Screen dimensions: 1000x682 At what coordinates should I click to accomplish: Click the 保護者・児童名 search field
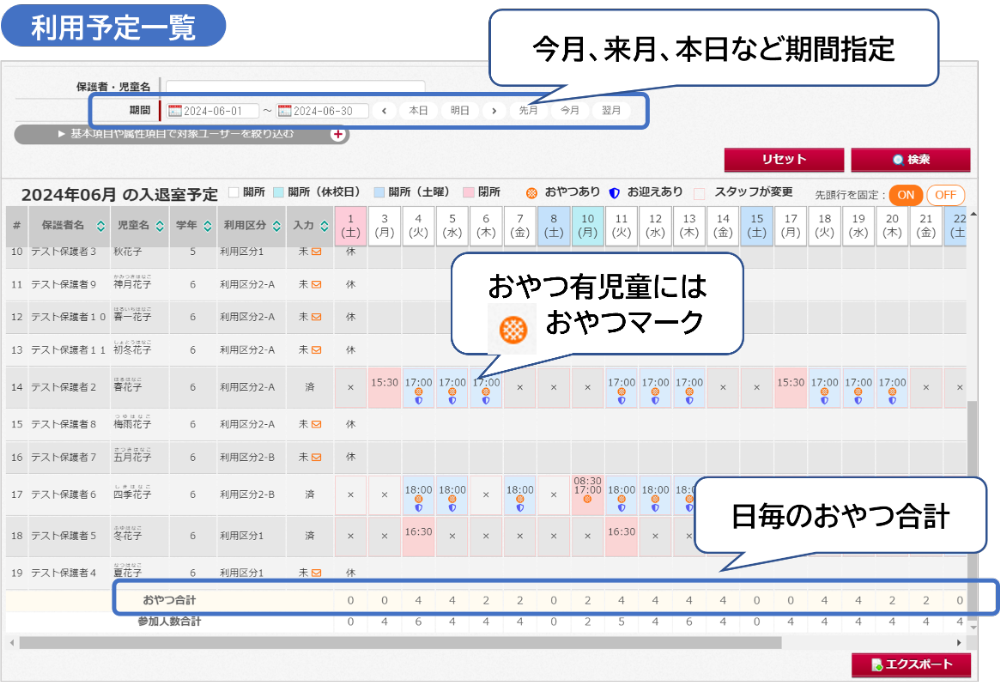(295, 87)
